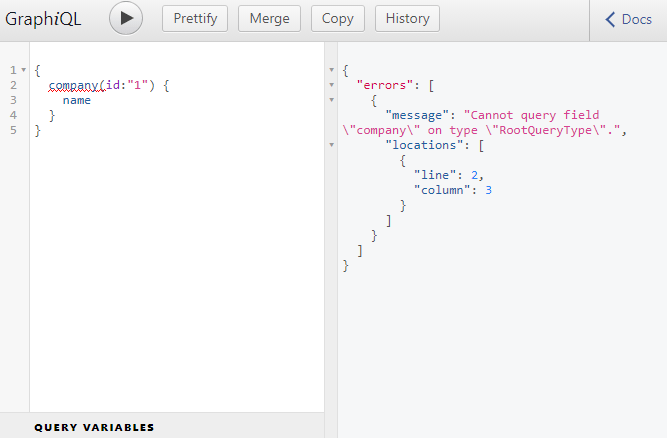The height and width of the screenshot is (438, 667).
Task: Collapse the root result object fold arrow
Action: pos(331,71)
